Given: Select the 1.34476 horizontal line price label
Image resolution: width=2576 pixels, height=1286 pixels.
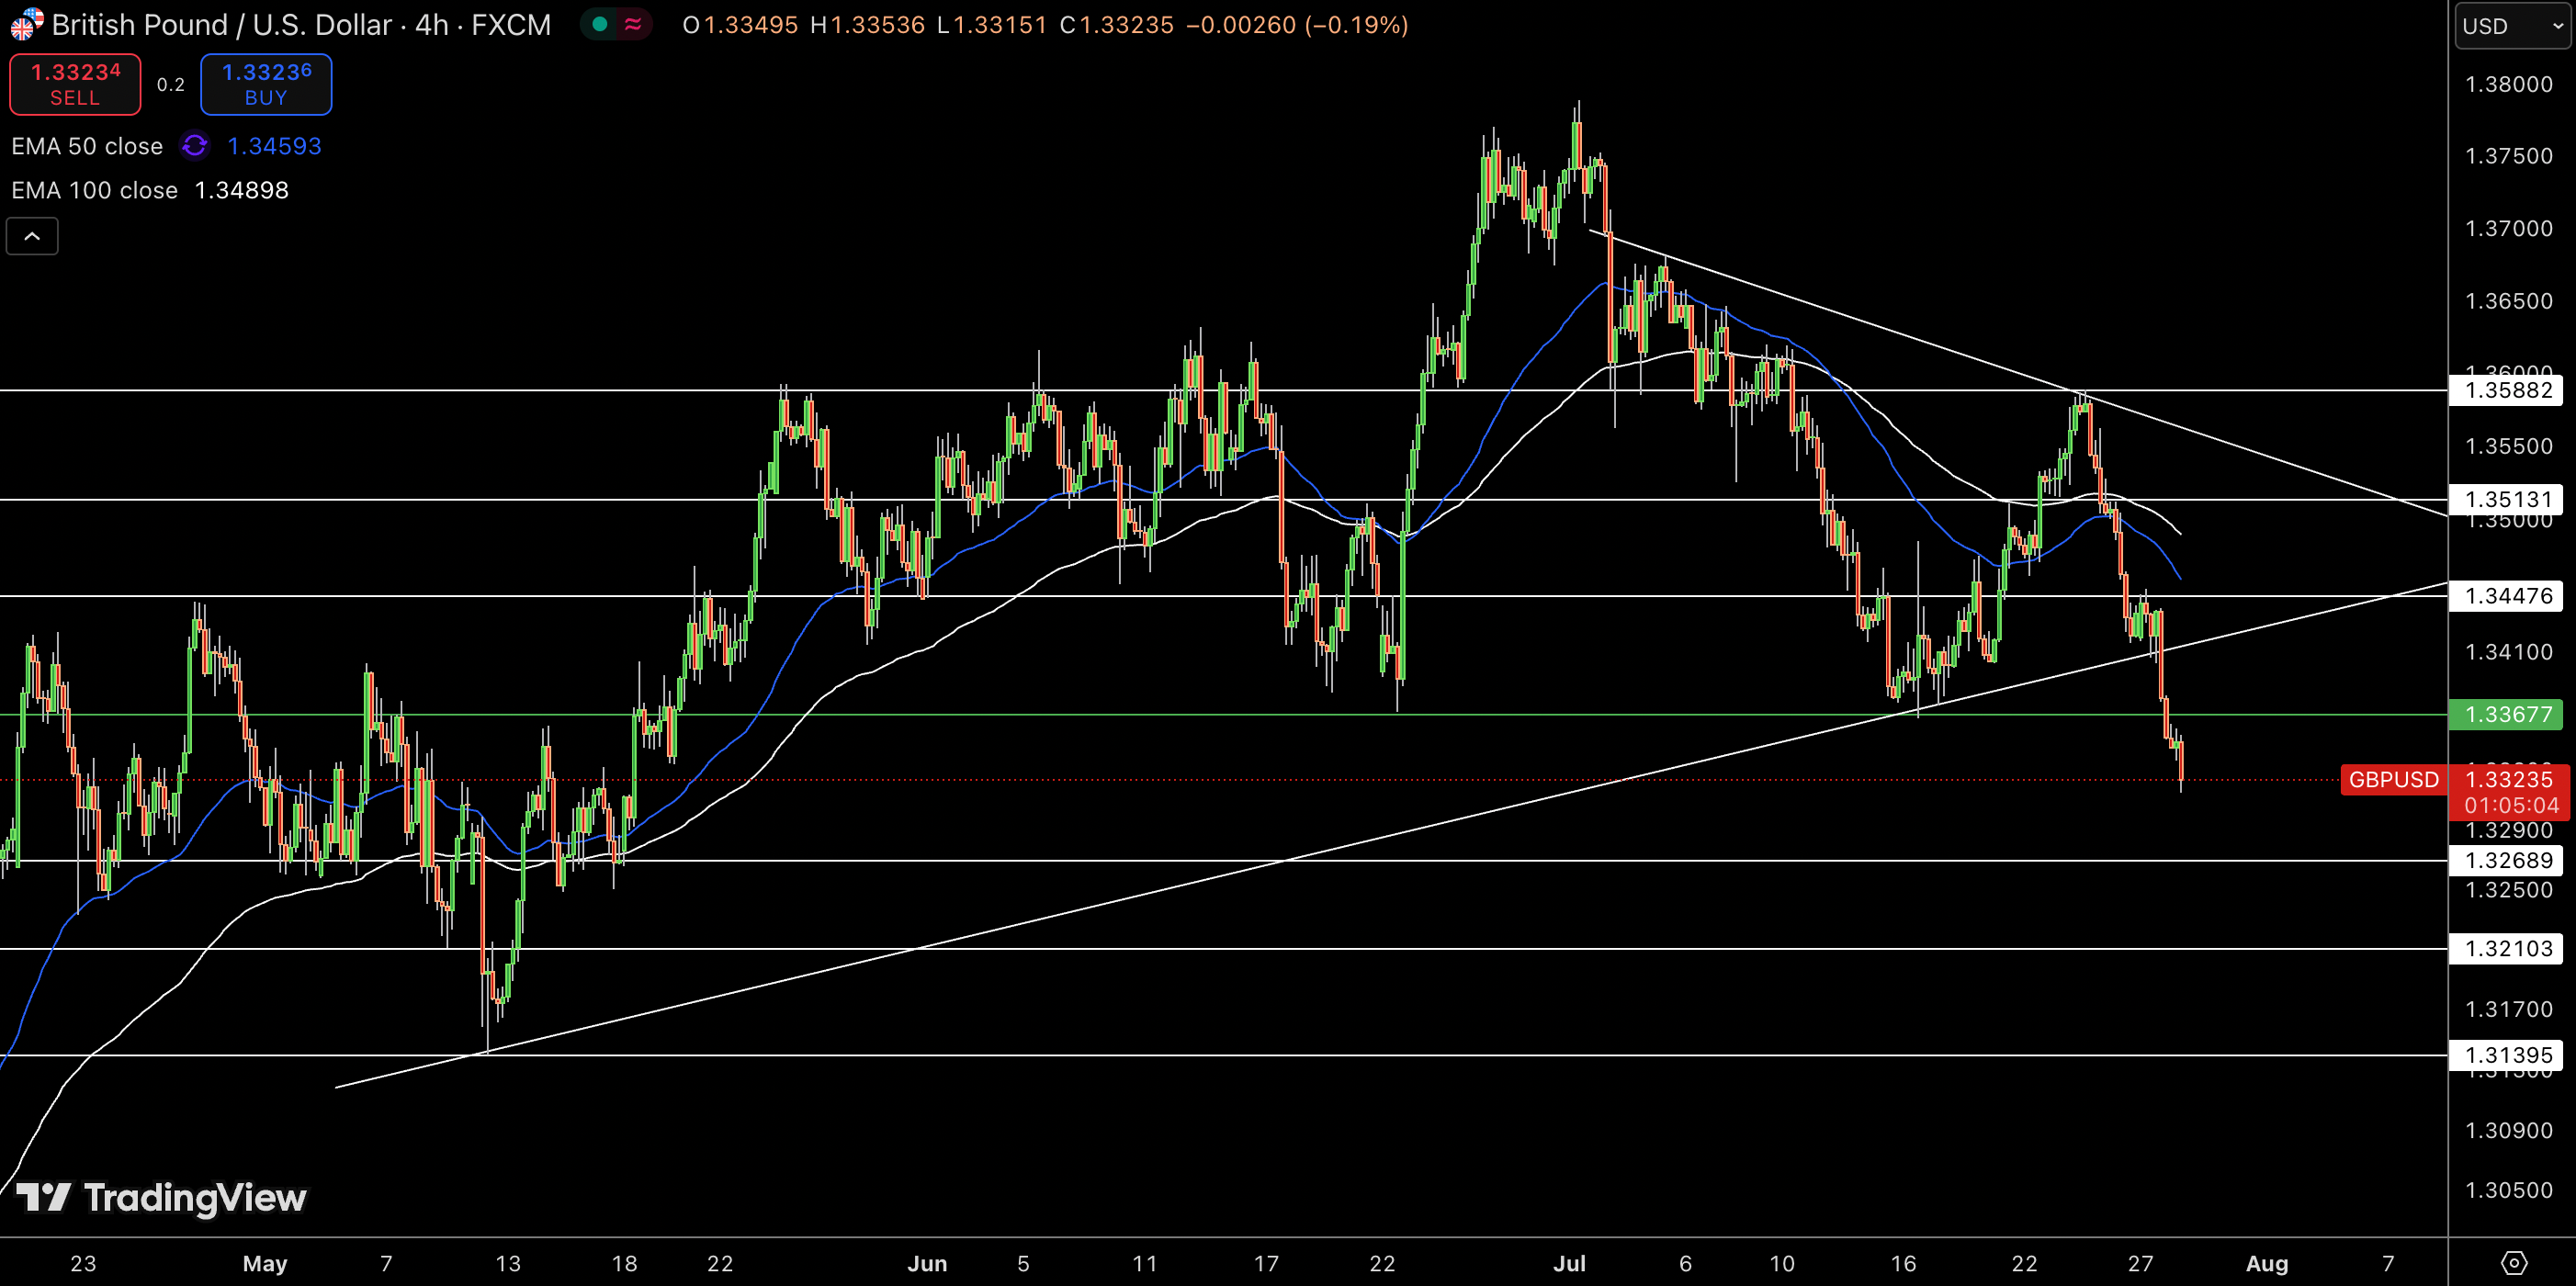Looking at the screenshot, I should (2508, 596).
